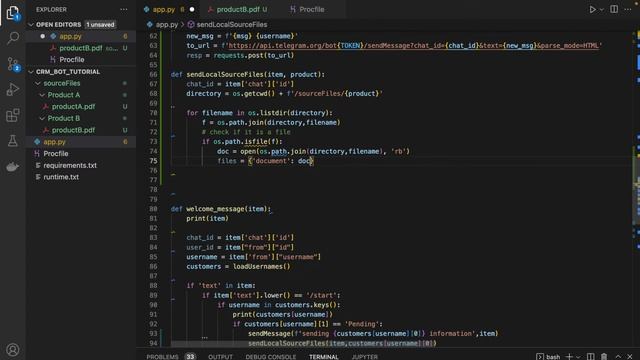Click line number 75 in gutter
This screenshot has width=640, height=360.
pos(153,161)
